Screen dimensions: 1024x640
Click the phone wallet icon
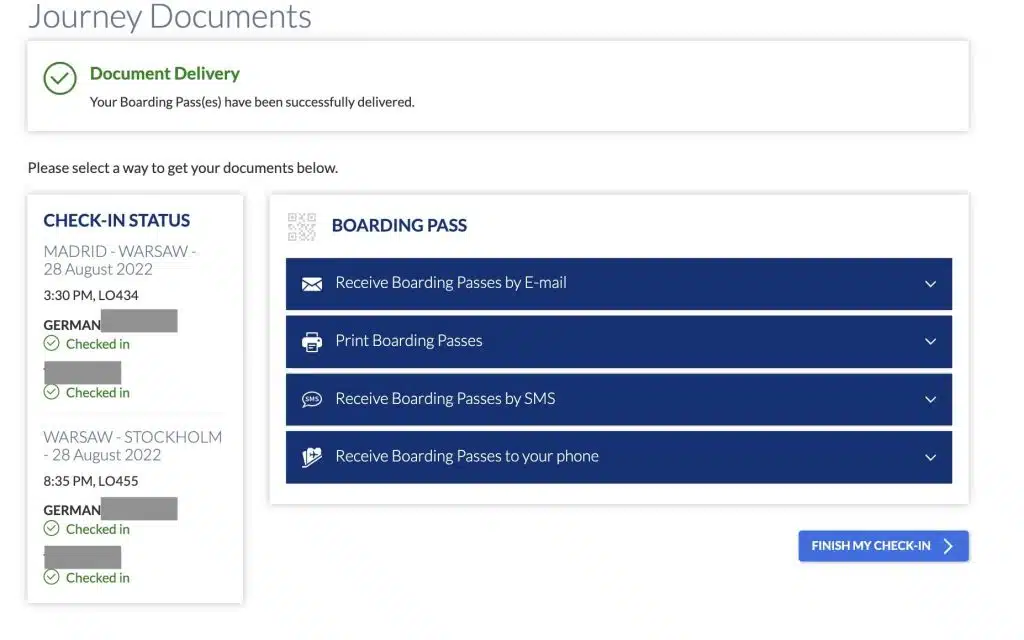(x=312, y=457)
